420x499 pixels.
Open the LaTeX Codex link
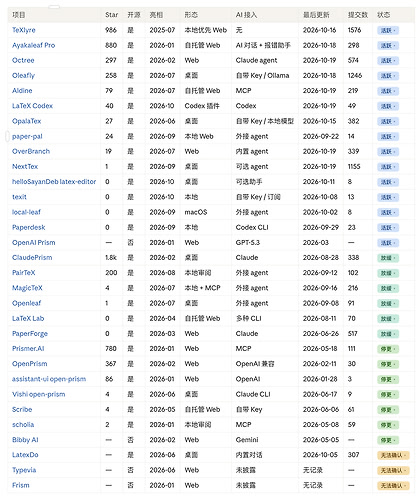tap(32, 106)
